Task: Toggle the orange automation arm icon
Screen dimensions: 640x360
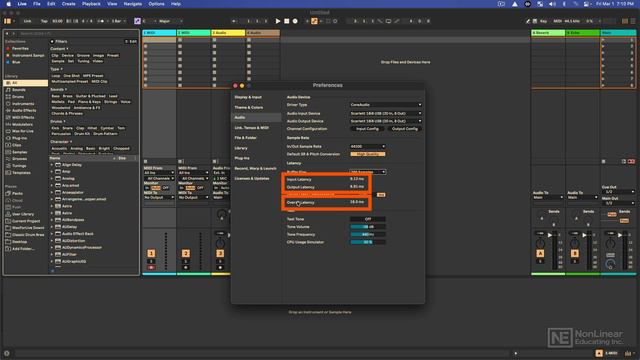Action: pos(314,21)
